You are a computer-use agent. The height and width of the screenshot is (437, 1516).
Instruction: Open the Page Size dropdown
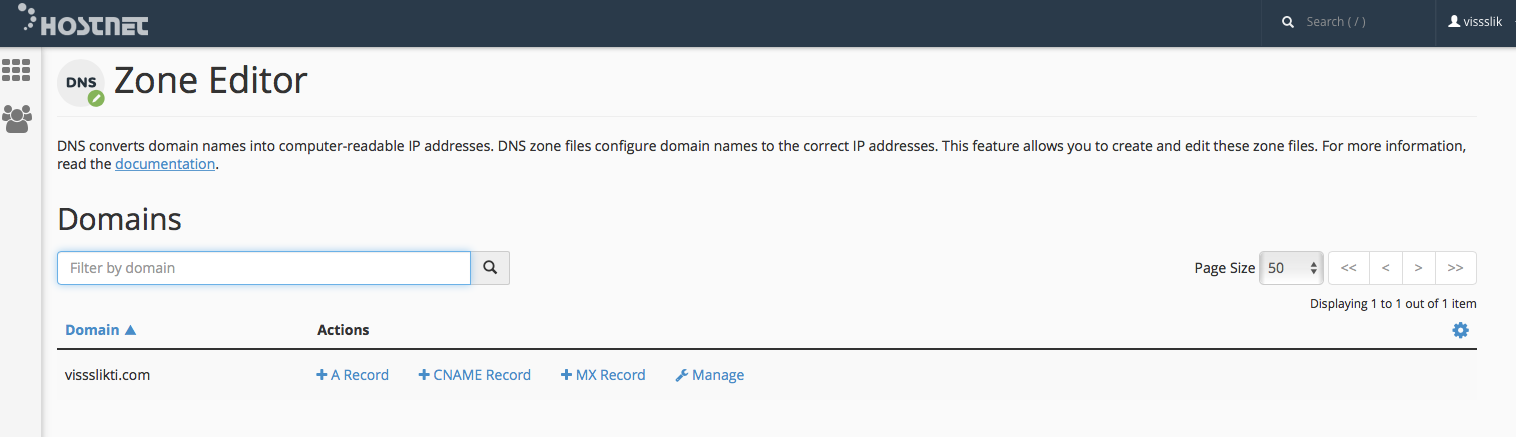pos(1292,268)
